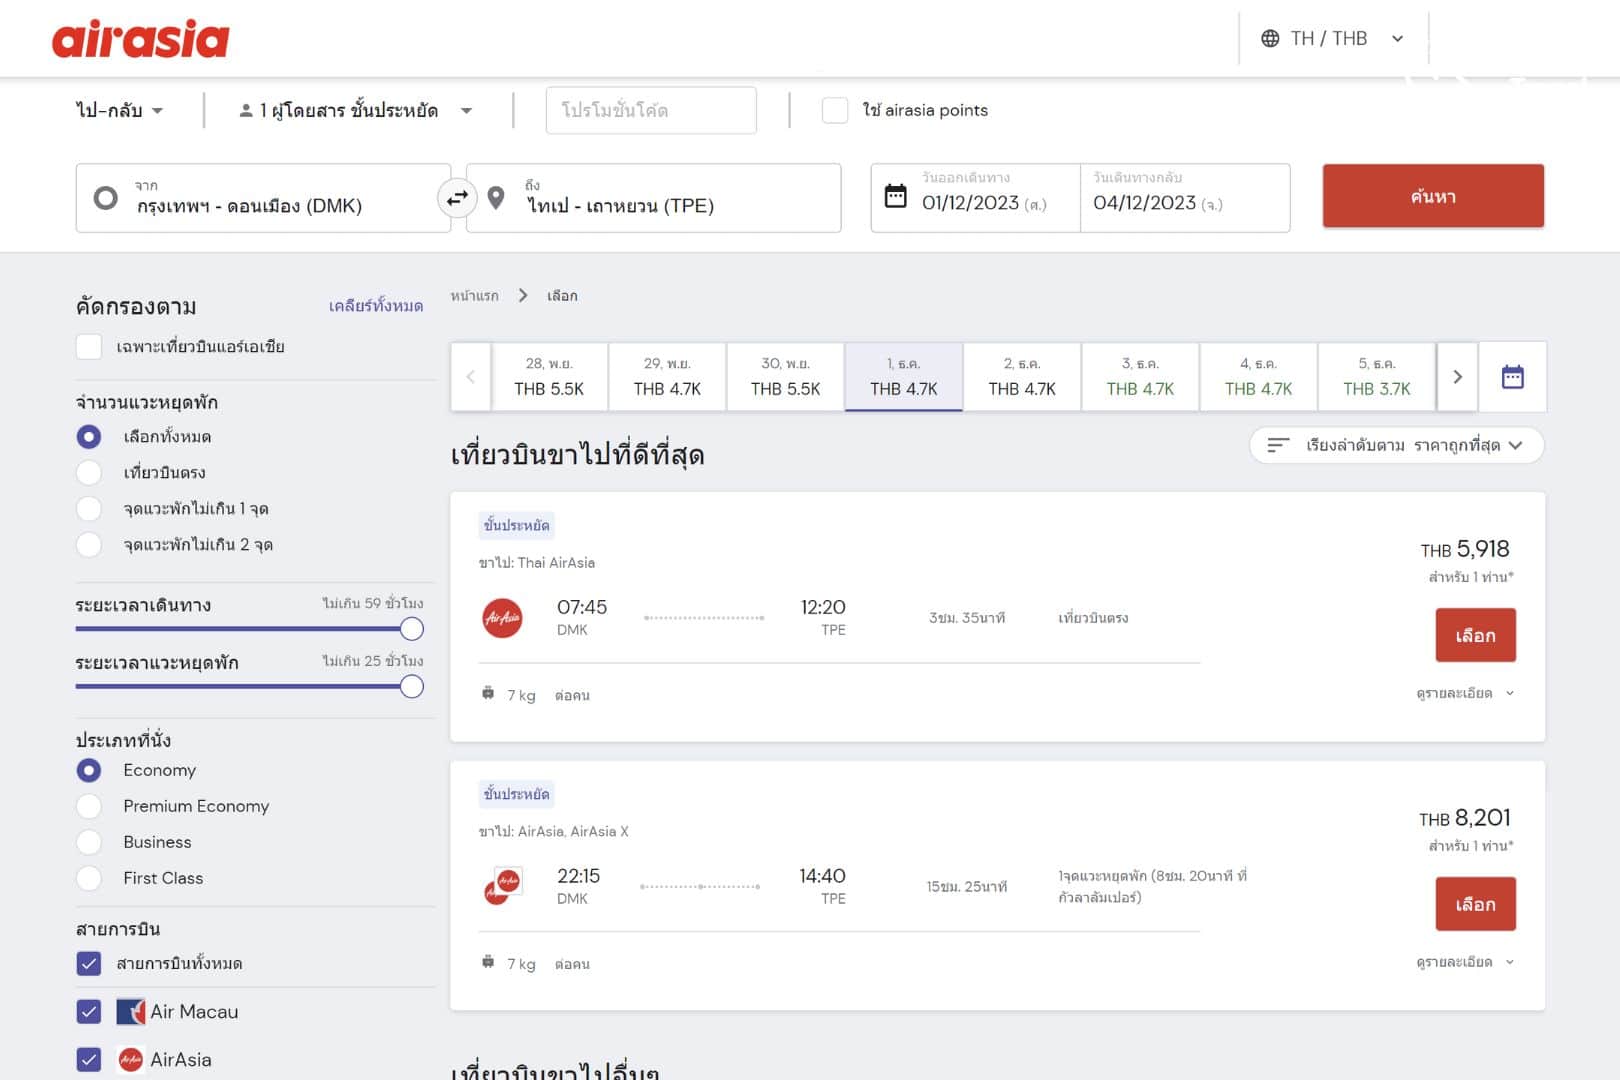Edit the Bangkok Don Mueang origin field
1620x1080 pixels.
(263, 198)
